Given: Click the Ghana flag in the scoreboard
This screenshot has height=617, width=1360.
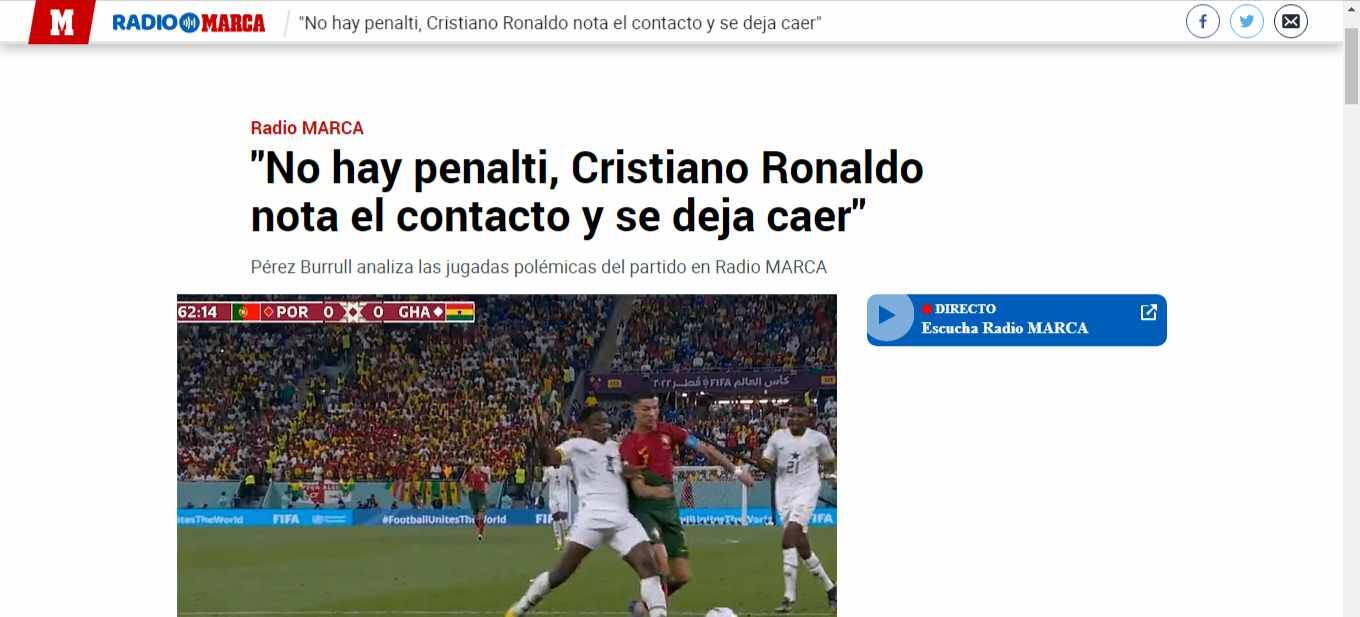Looking at the screenshot, I should 459,312.
